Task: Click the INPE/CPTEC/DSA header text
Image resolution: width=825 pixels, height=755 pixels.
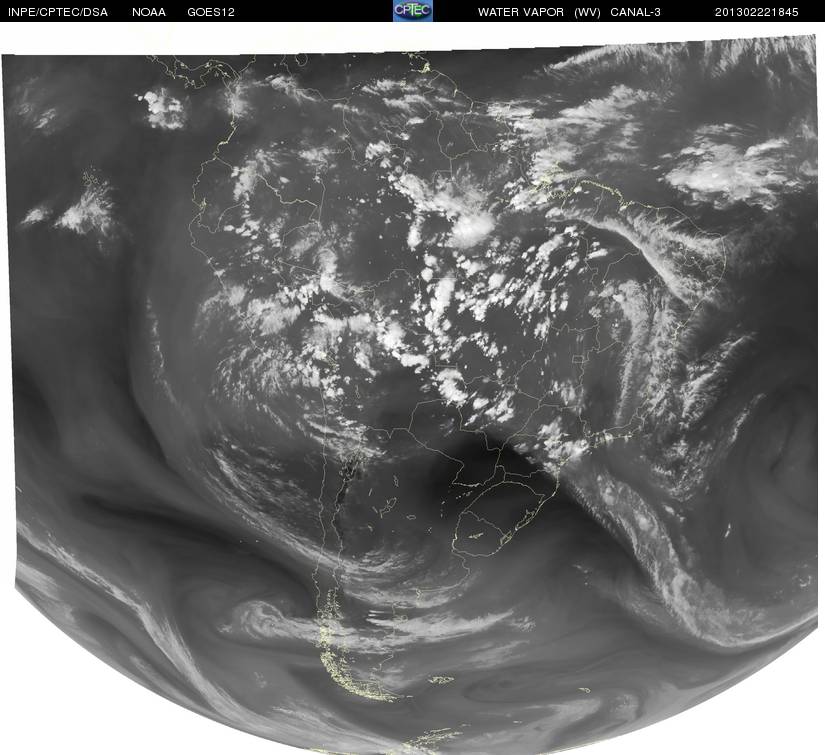Action: click(x=58, y=12)
